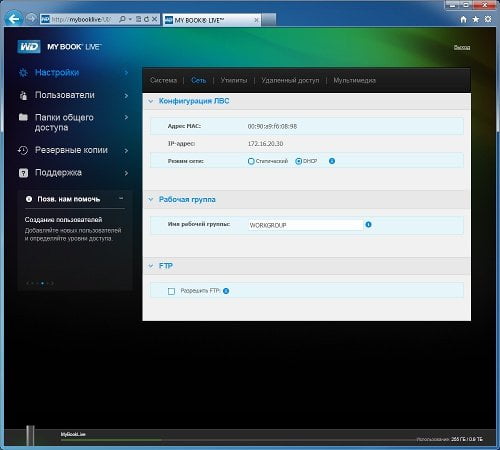
Task: Open Пользователи via its users icon
Action: pos(23,96)
